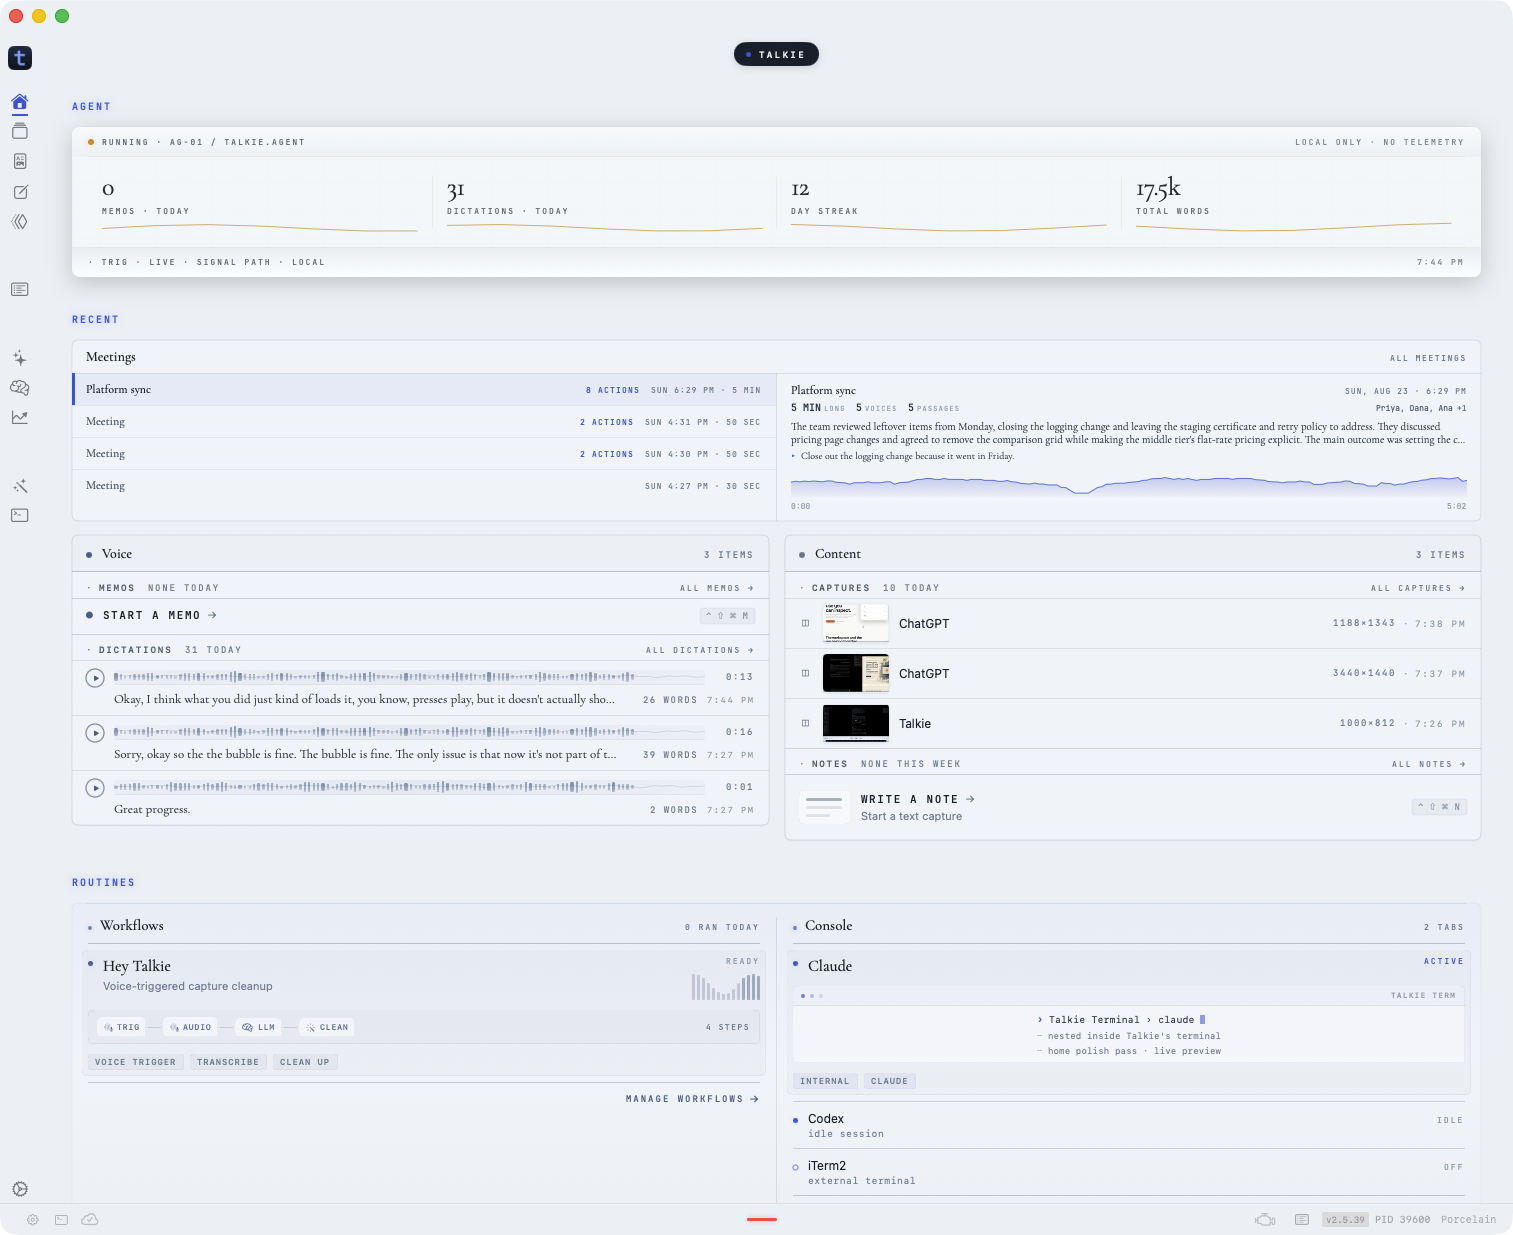The image size is (1513, 1235).
Task: Open settings gear at sidebar bottom
Action: click(x=20, y=1189)
